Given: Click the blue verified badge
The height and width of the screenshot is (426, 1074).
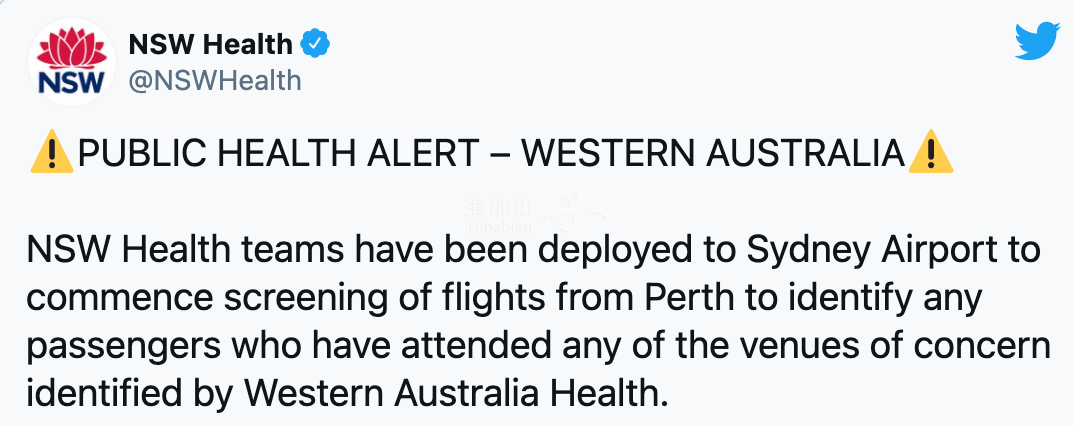Looking at the screenshot, I should click(x=316, y=45).
